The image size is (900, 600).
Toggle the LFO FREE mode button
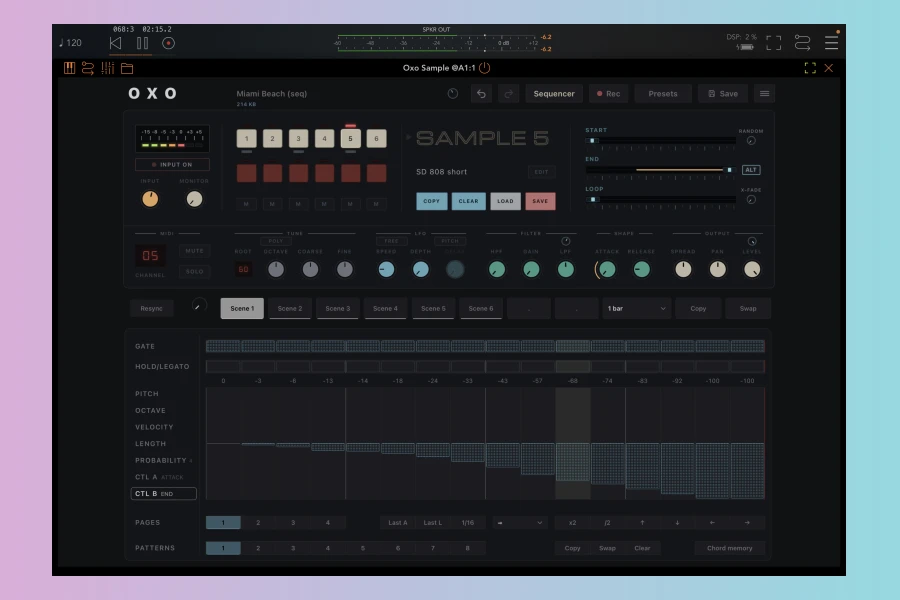(391, 241)
